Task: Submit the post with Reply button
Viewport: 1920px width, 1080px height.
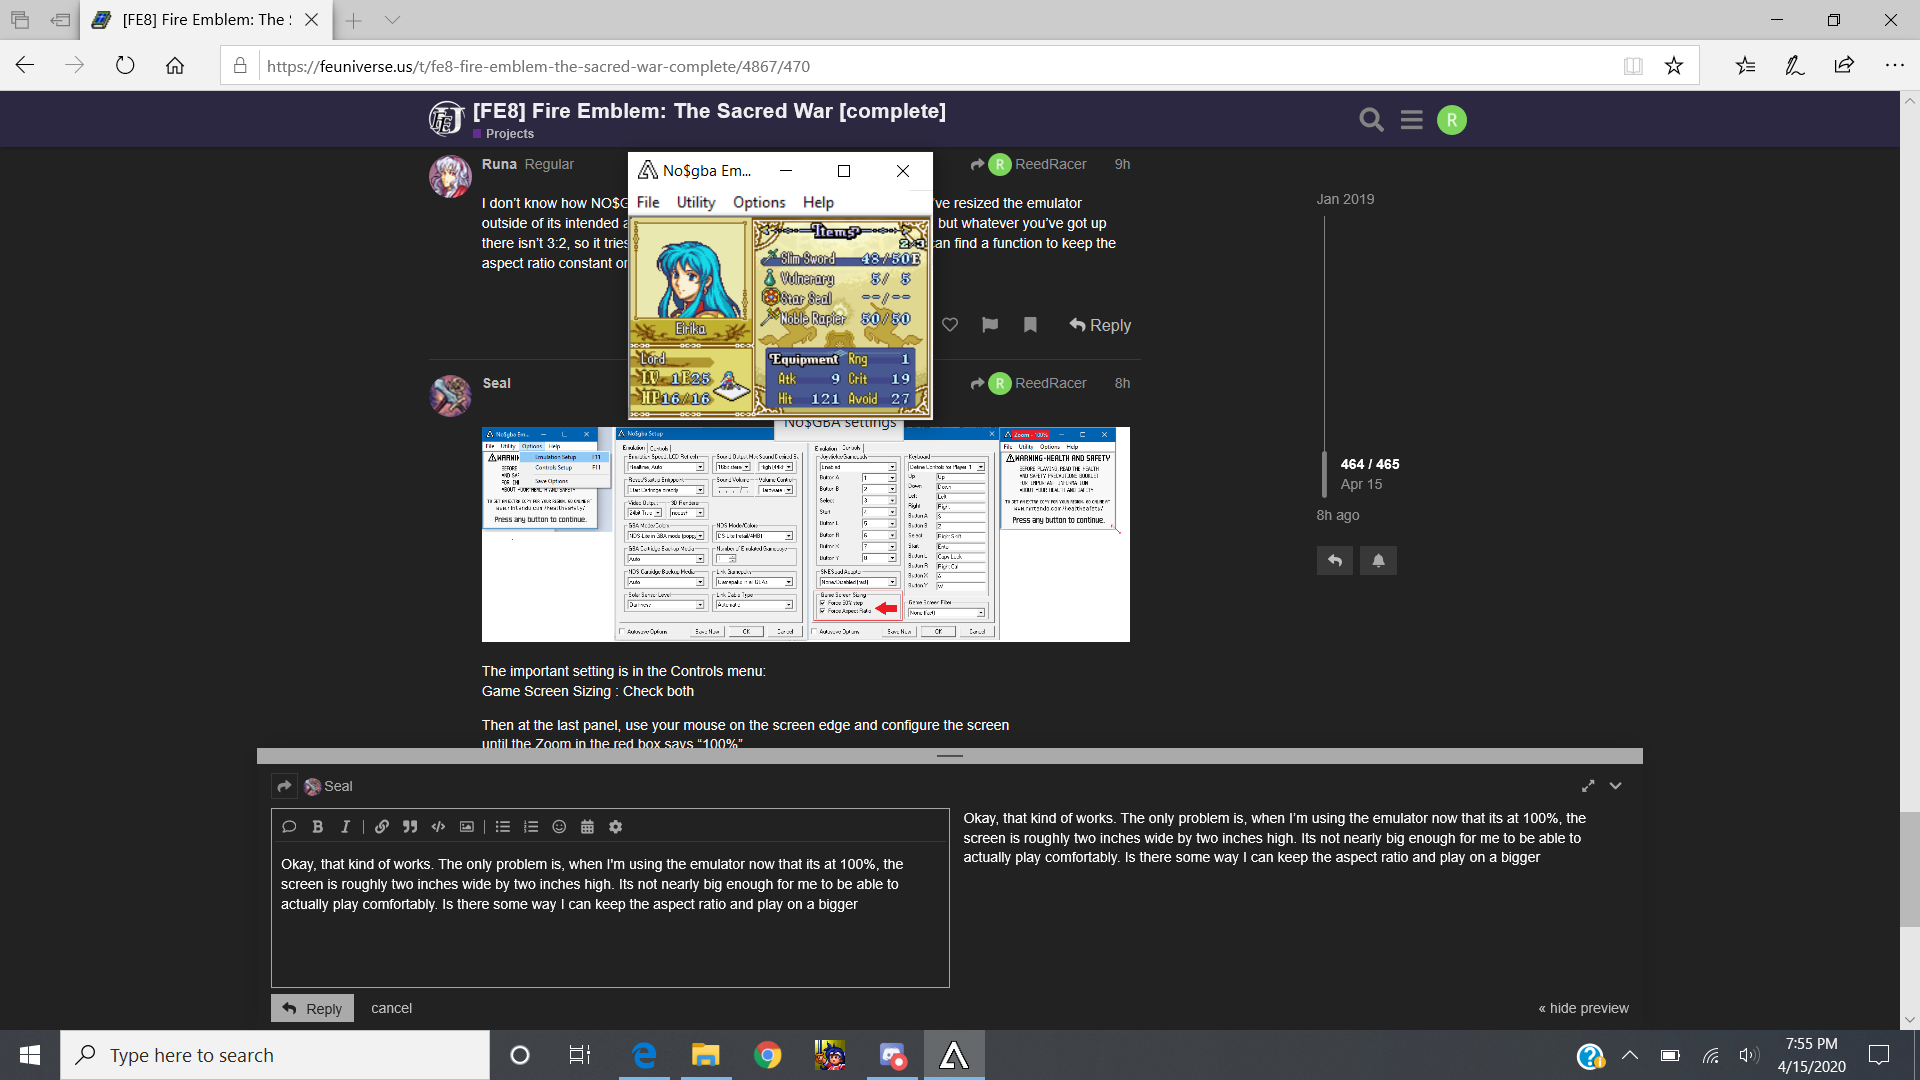Action: (312, 1008)
